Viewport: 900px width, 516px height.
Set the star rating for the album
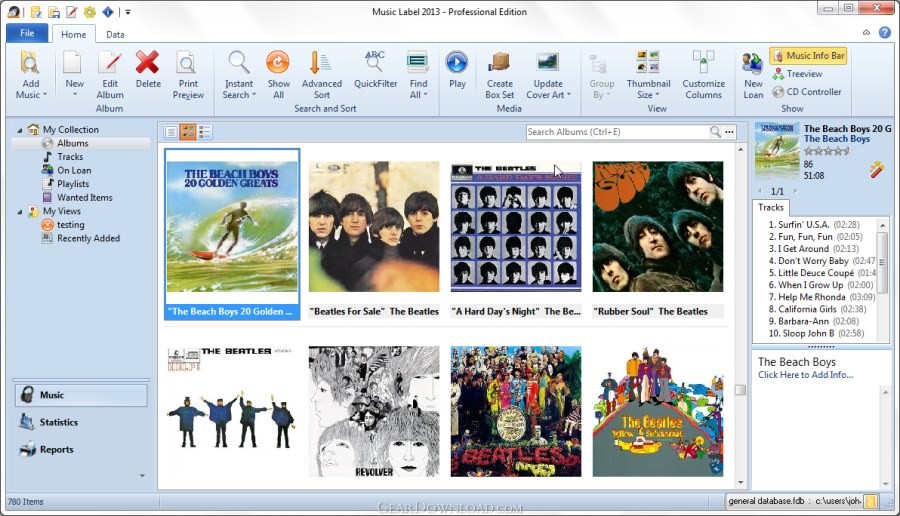click(827, 152)
